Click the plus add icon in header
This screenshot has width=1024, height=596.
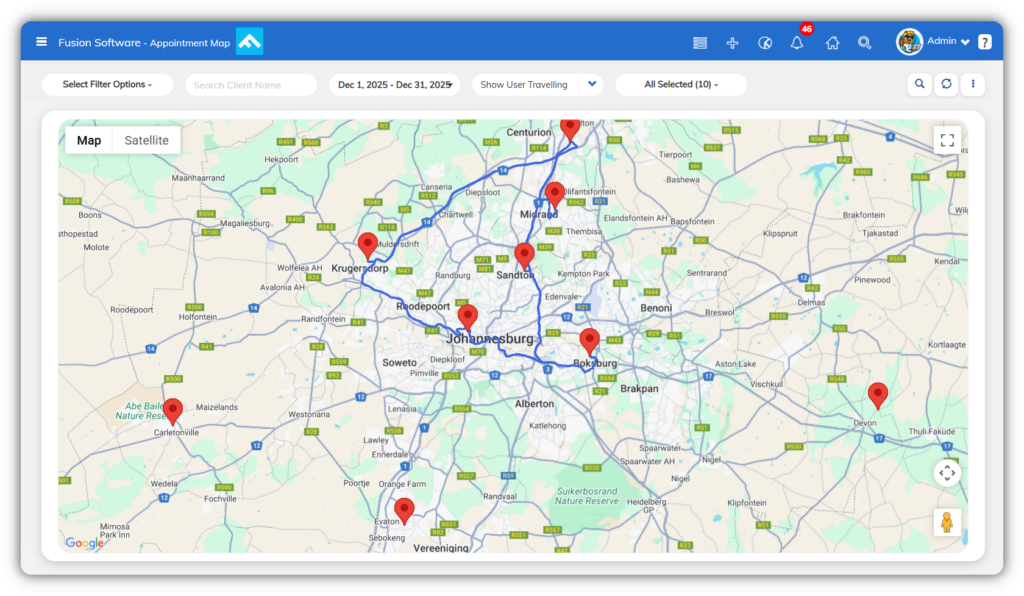click(733, 43)
